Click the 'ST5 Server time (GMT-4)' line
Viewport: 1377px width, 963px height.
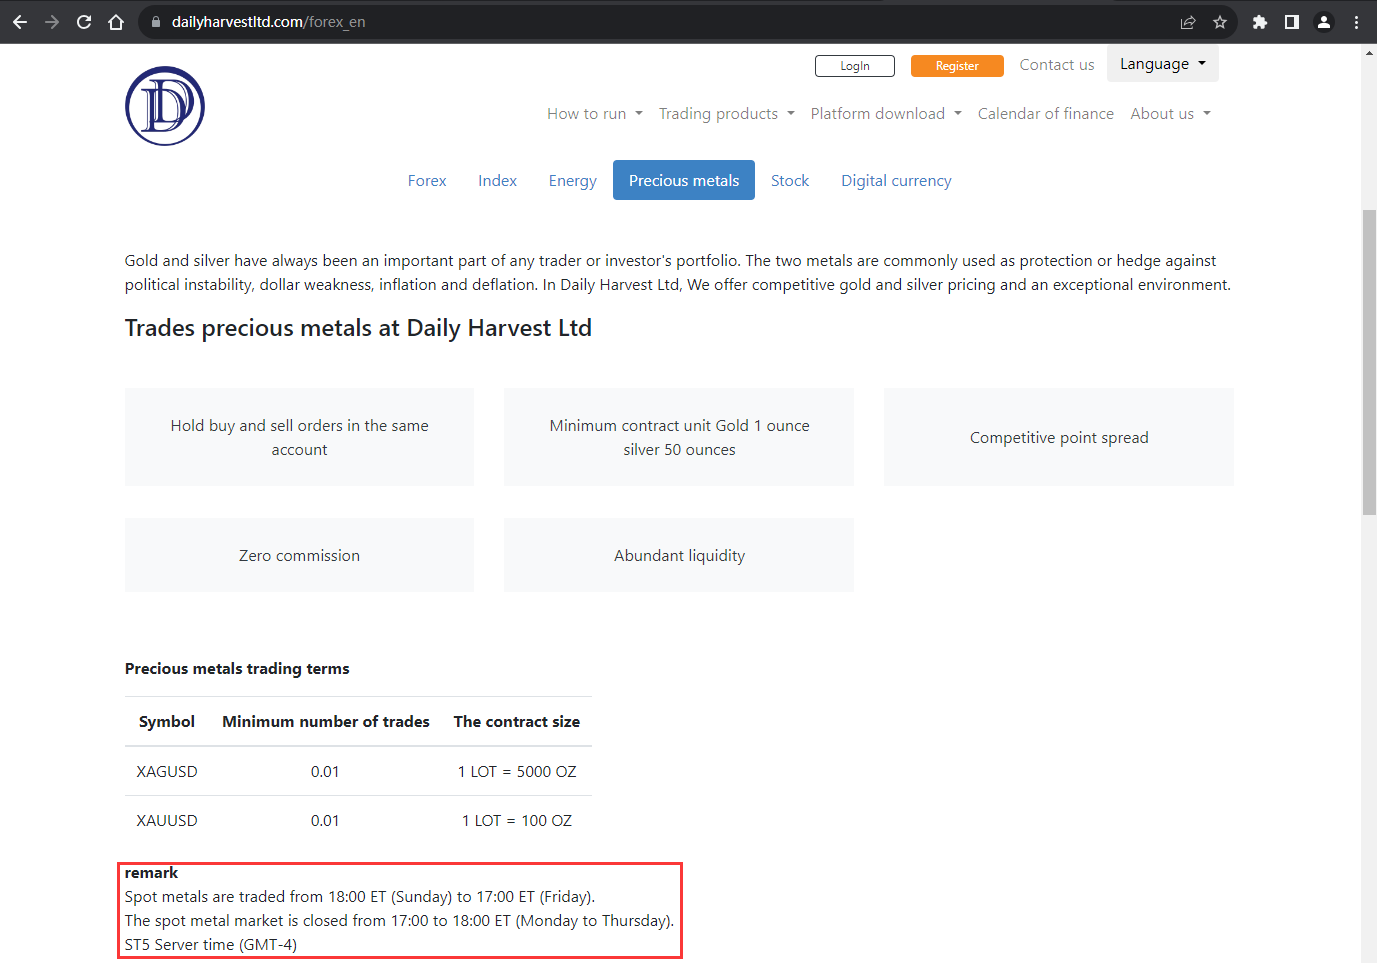coord(211,945)
